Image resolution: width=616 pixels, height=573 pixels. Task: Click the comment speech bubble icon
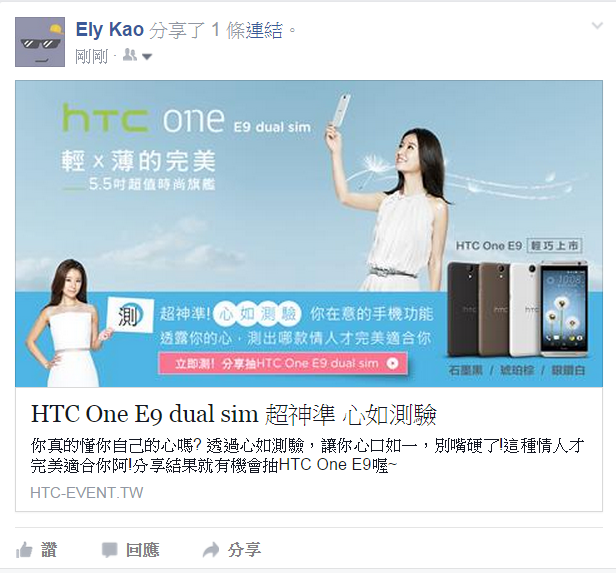109,550
